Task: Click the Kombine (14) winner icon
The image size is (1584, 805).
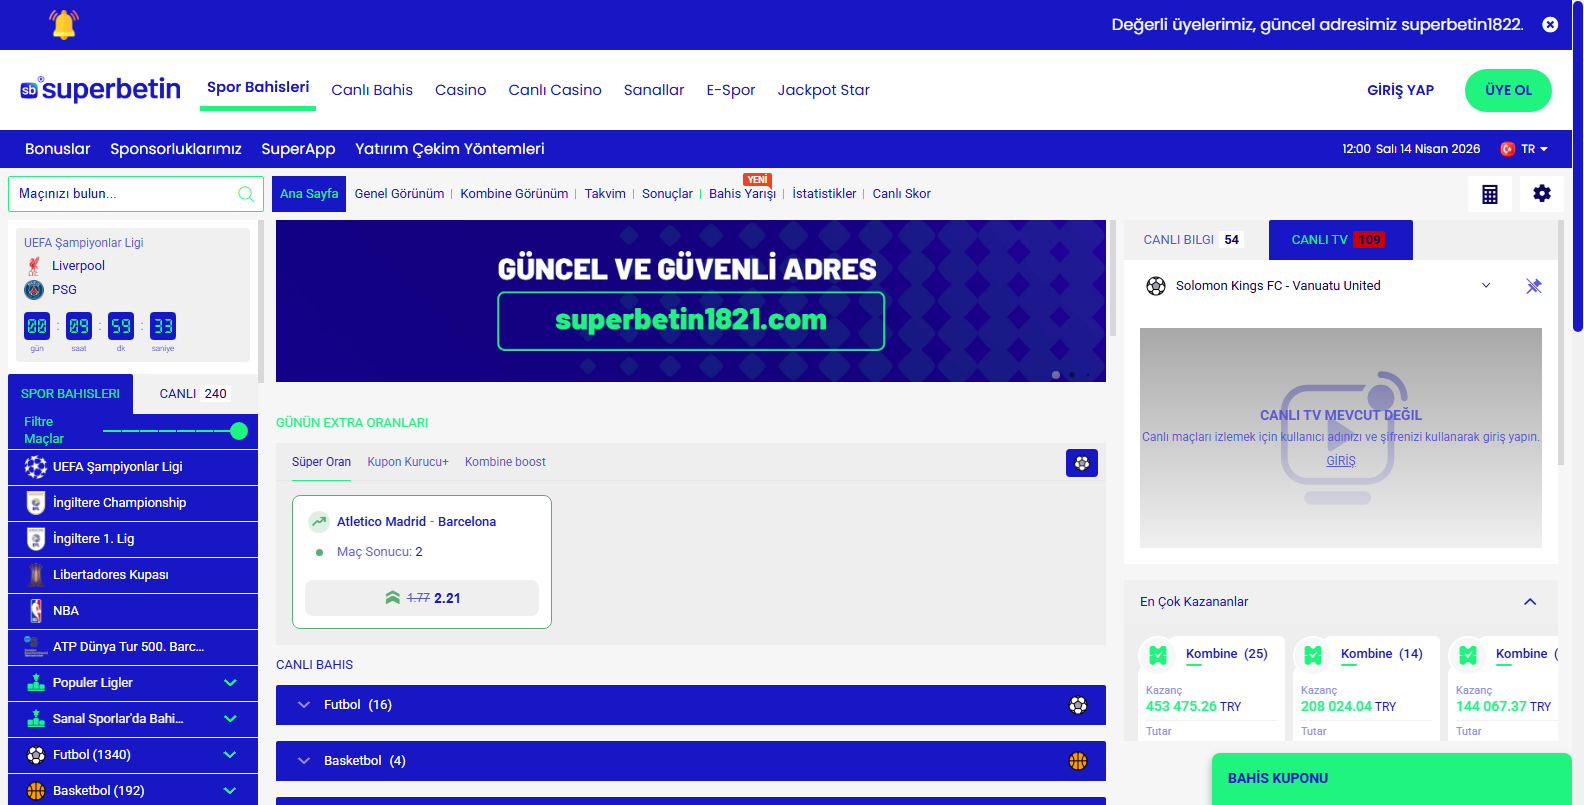Action: pyautogui.click(x=1313, y=655)
